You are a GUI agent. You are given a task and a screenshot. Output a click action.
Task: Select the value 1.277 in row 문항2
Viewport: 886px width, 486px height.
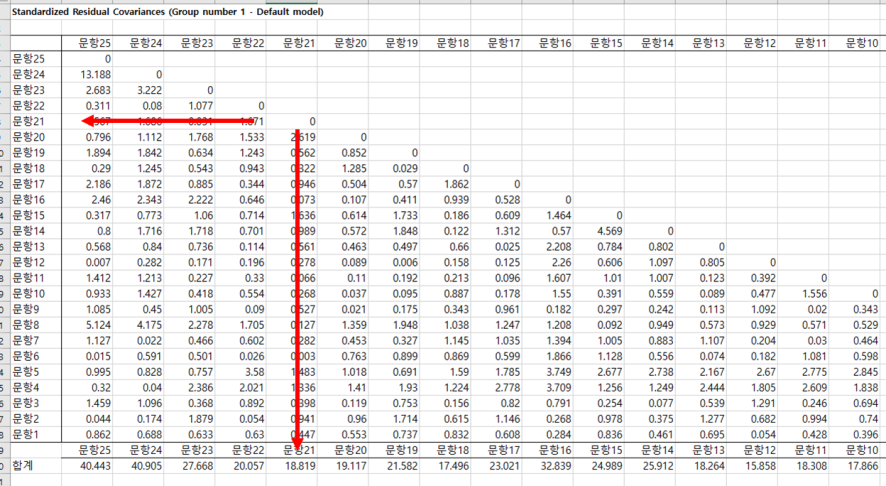[712, 419]
